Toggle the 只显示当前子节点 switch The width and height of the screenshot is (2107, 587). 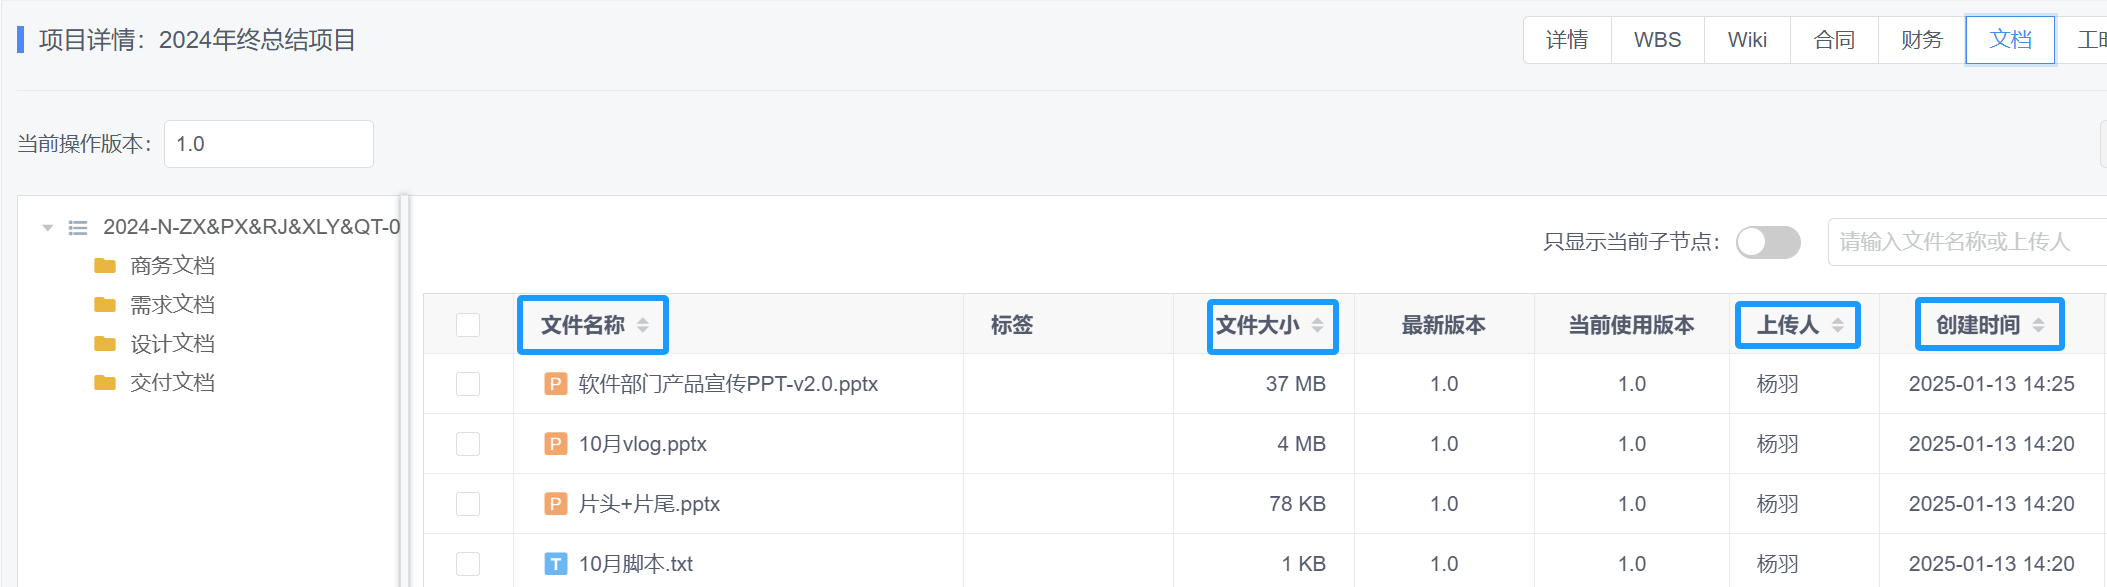click(1767, 242)
